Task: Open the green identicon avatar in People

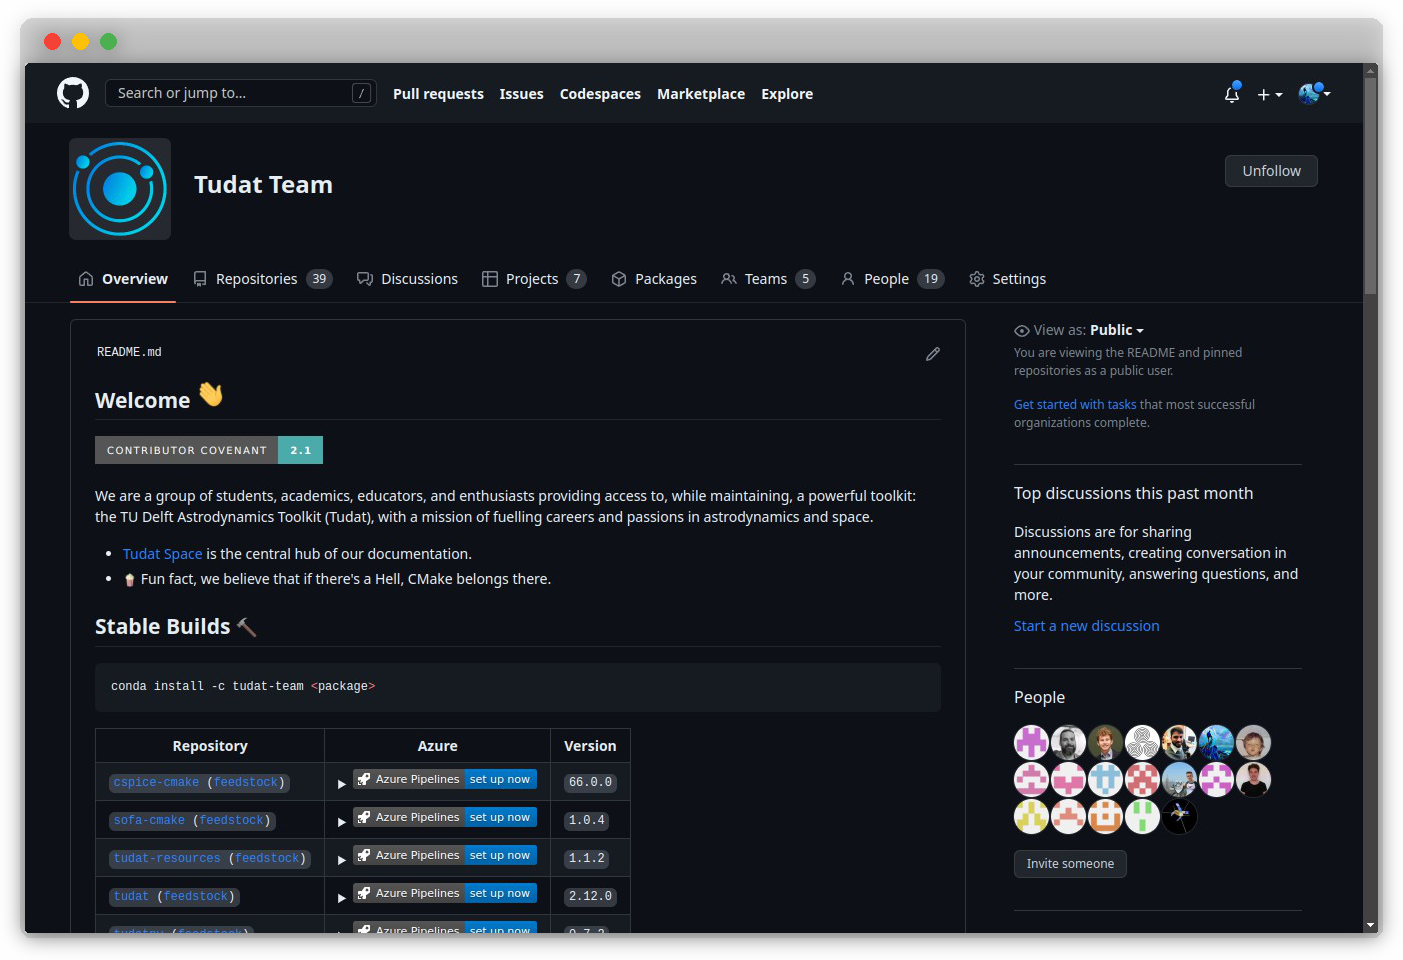Action: coord(1142,817)
